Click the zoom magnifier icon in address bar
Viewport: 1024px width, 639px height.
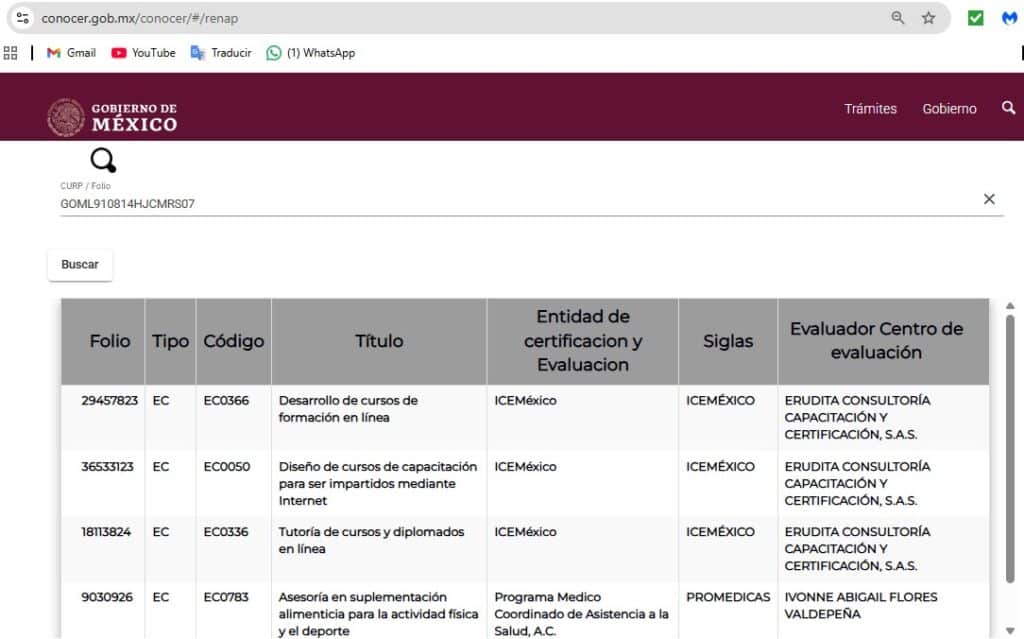click(897, 18)
